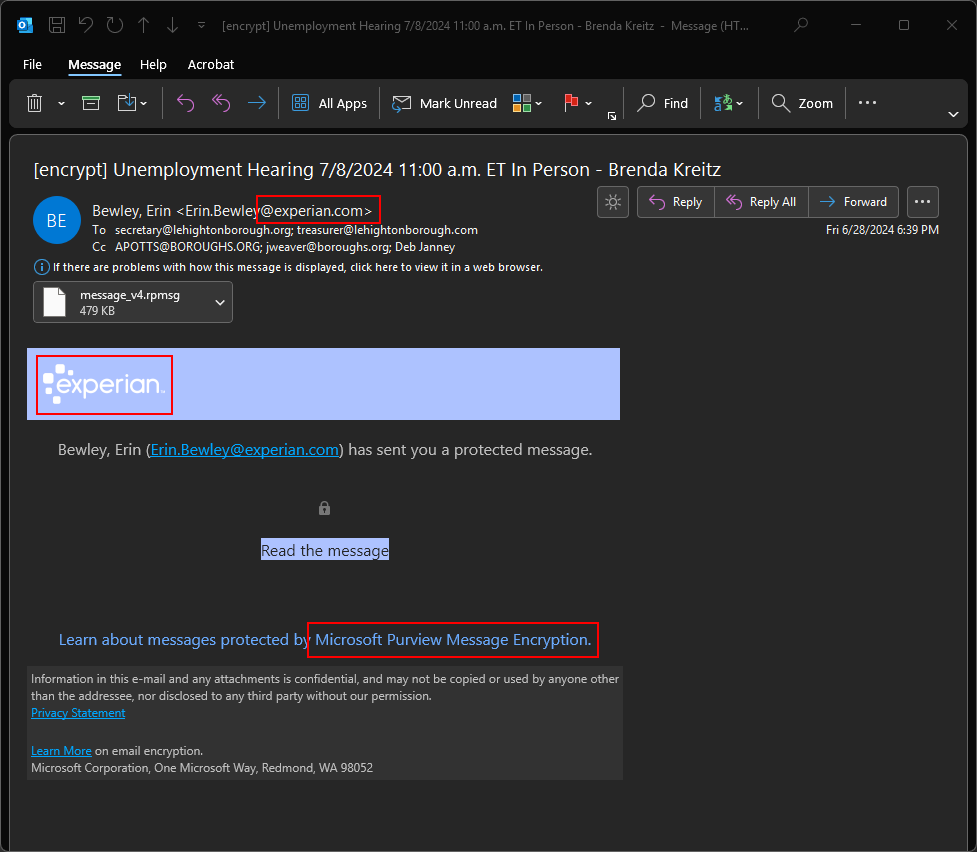Open the Move dropdown menu
This screenshot has width=977, height=852.
click(x=144, y=103)
